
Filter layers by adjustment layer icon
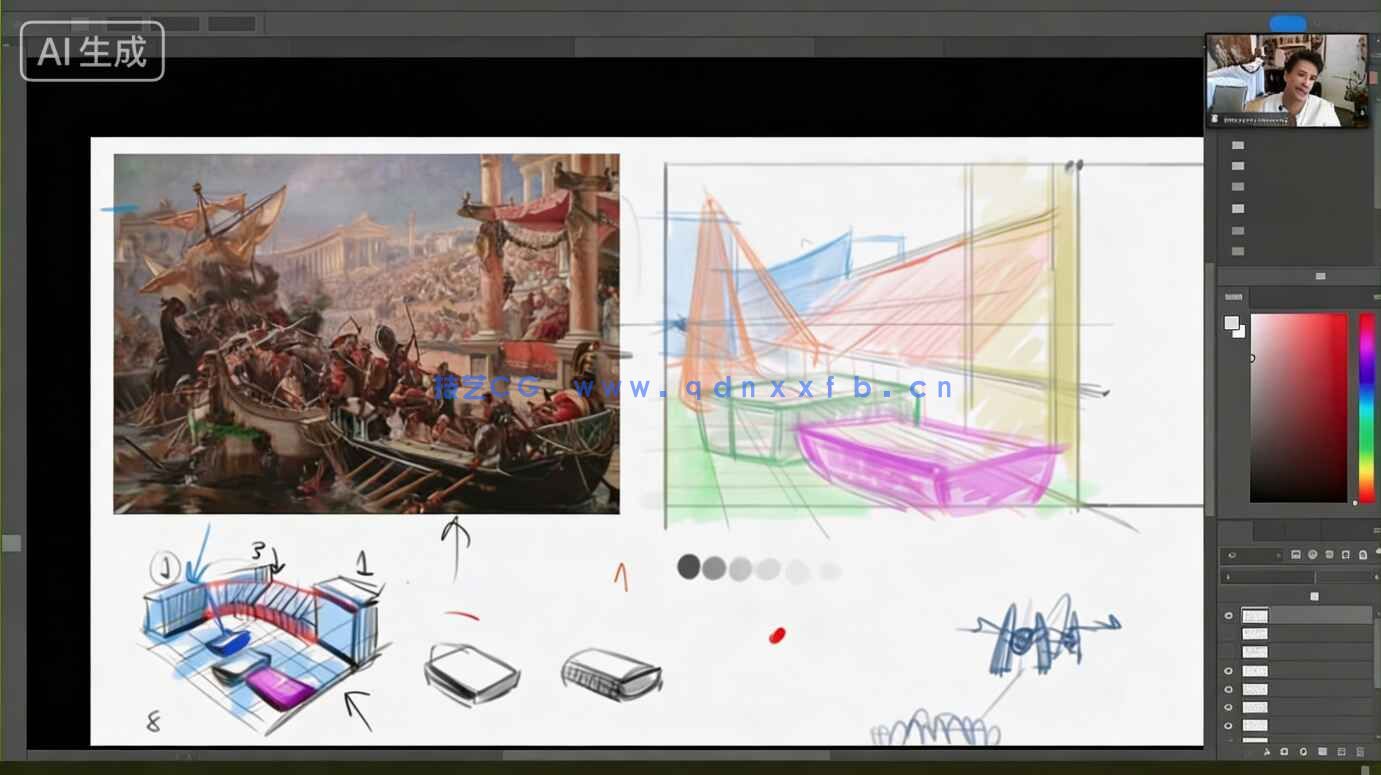pos(1313,554)
